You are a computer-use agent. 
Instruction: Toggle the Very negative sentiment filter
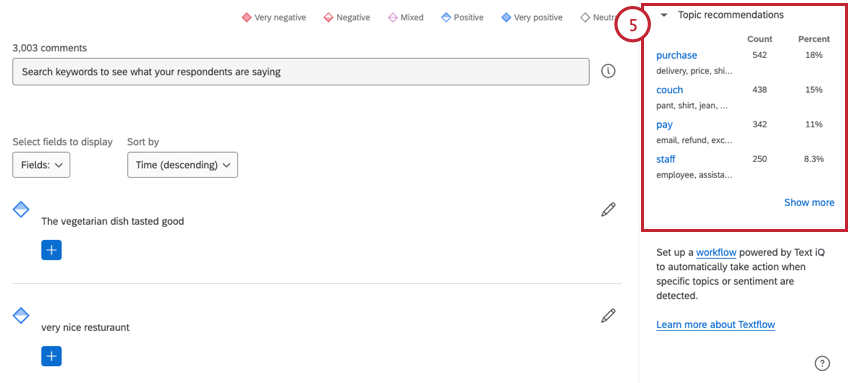pyautogui.click(x=274, y=17)
